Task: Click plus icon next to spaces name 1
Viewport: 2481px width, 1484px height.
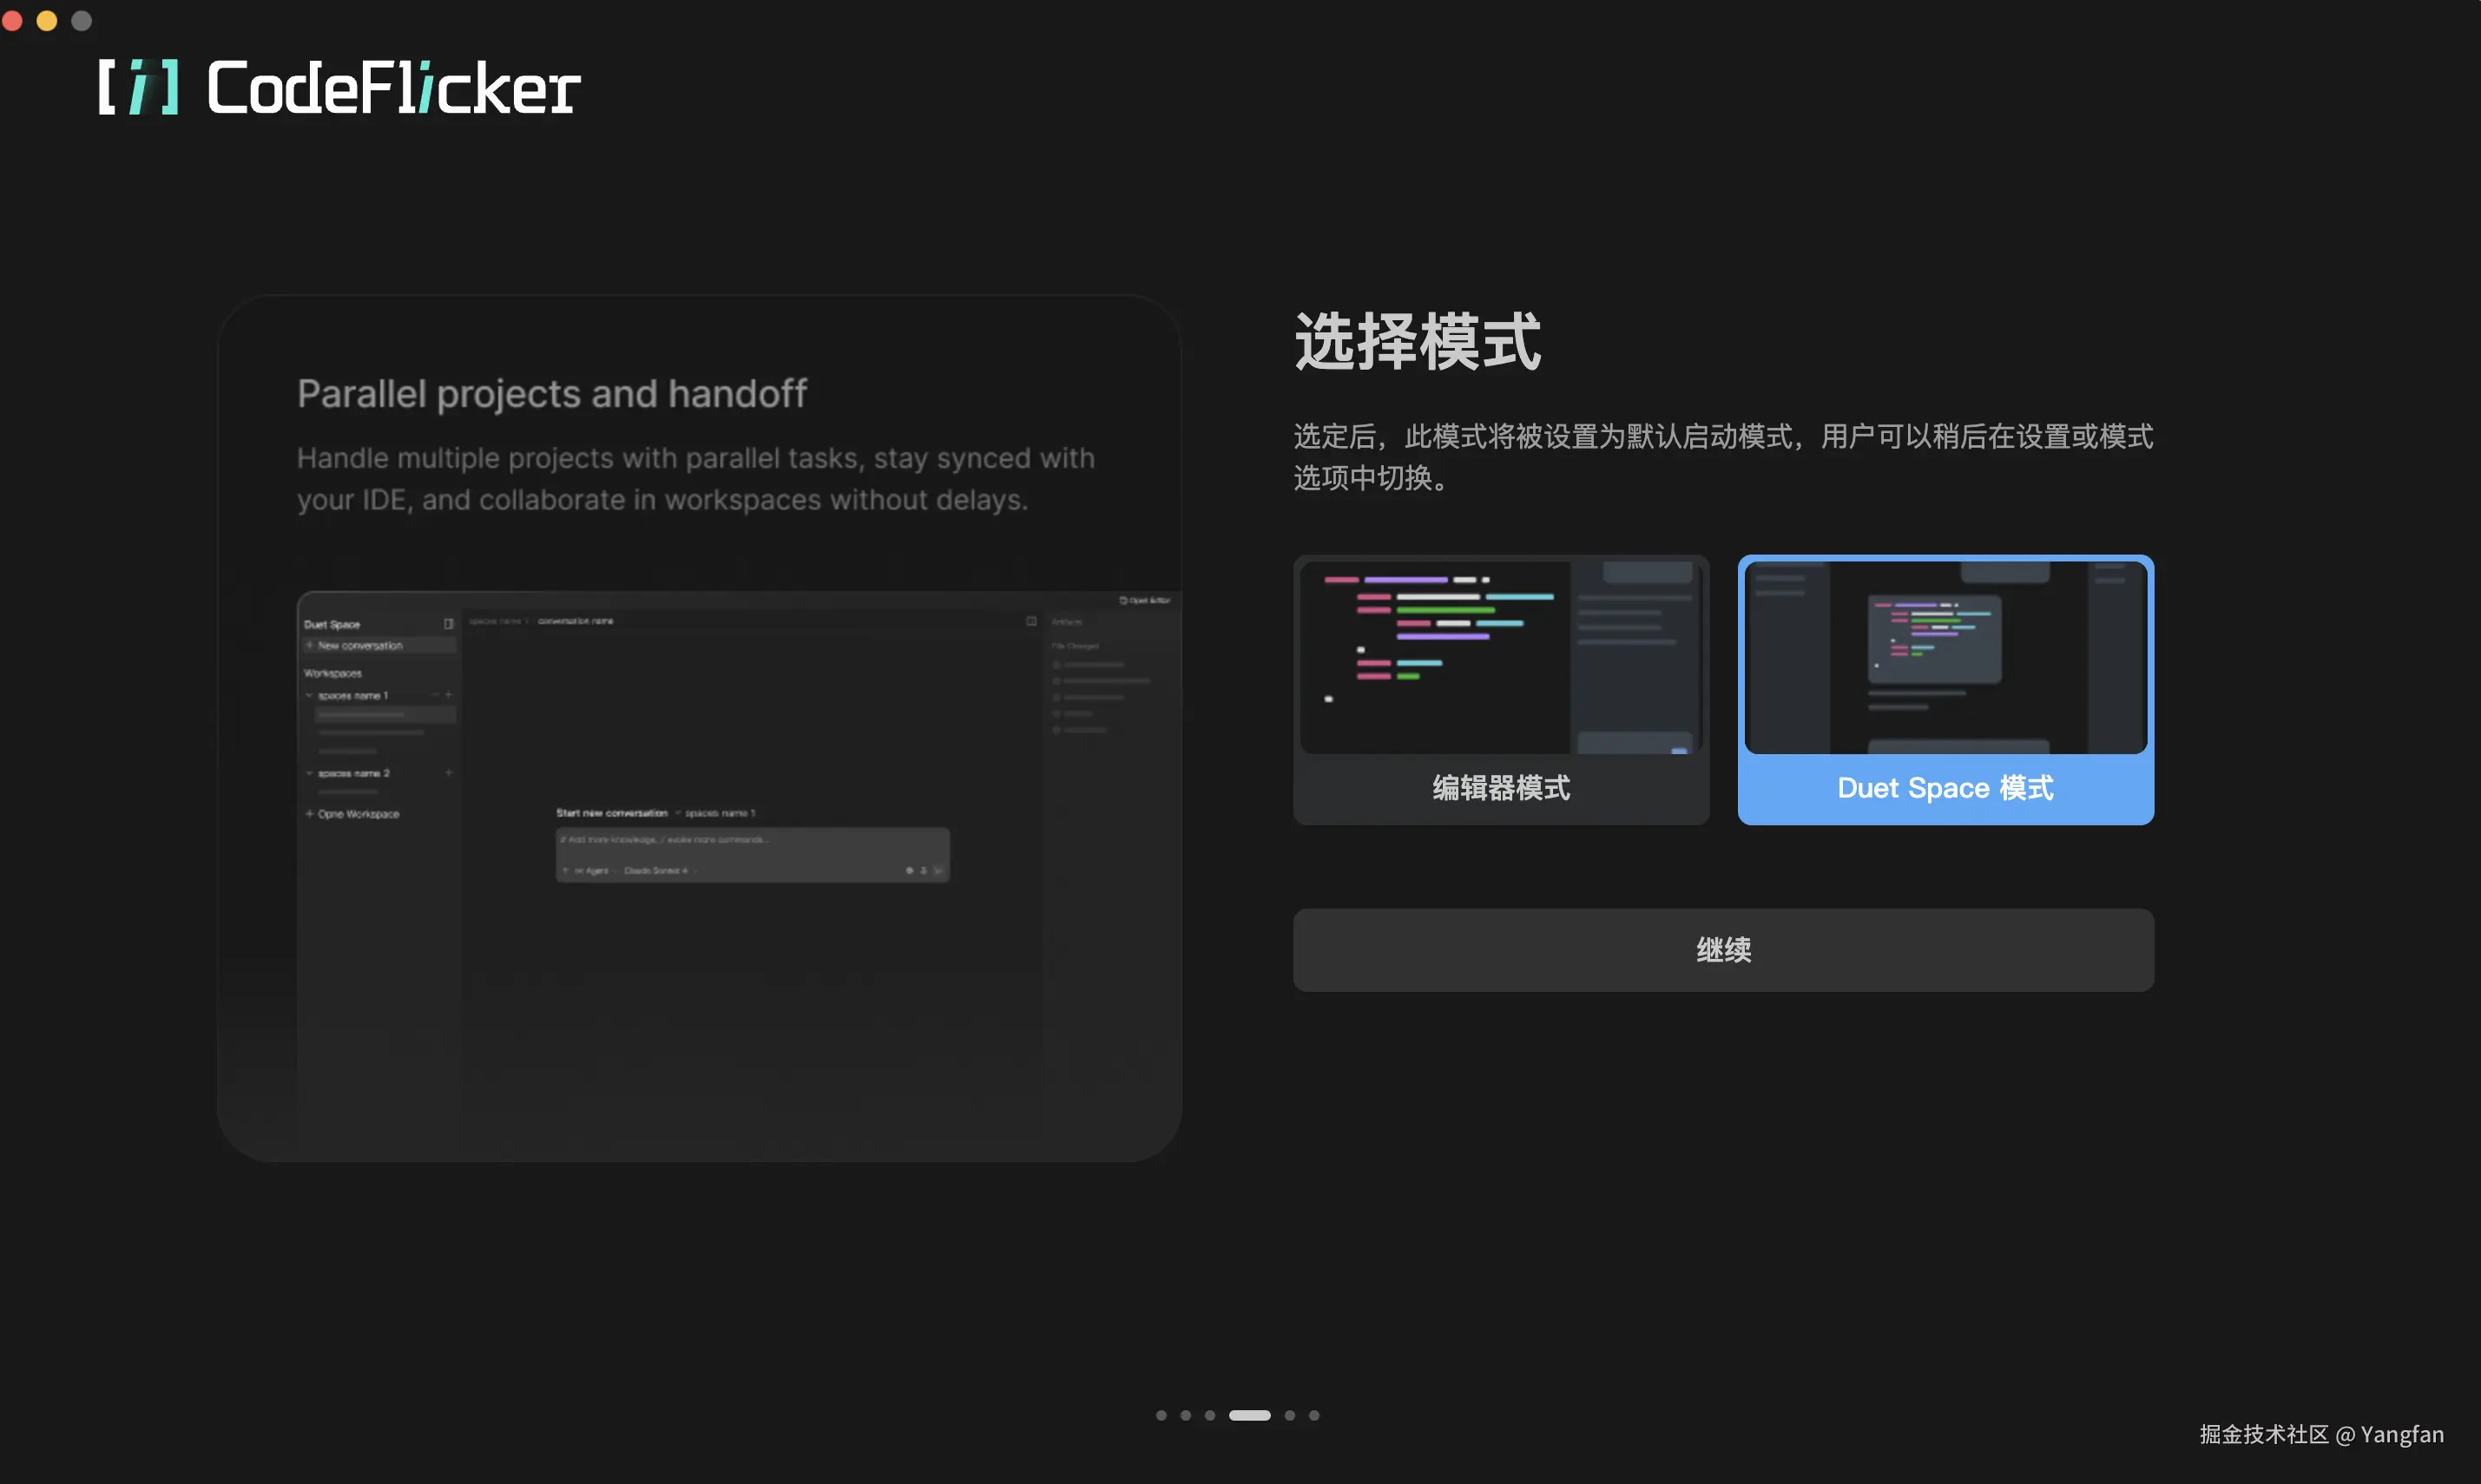Action: (x=448, y=694)
